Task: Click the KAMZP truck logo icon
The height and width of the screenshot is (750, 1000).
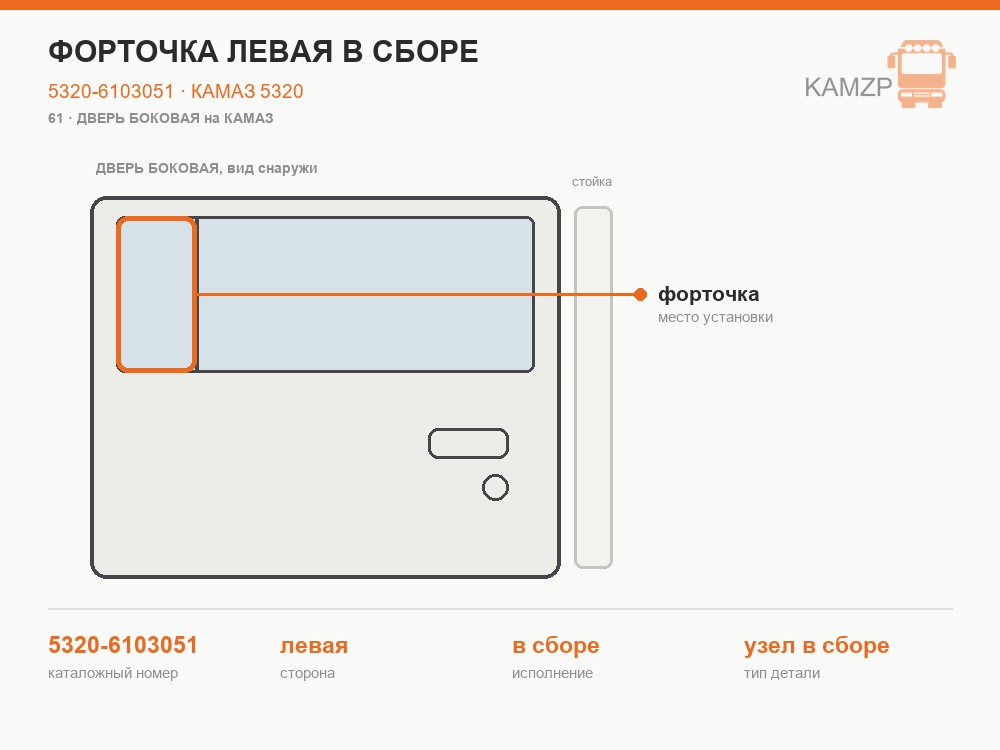Action: (922, 73)
